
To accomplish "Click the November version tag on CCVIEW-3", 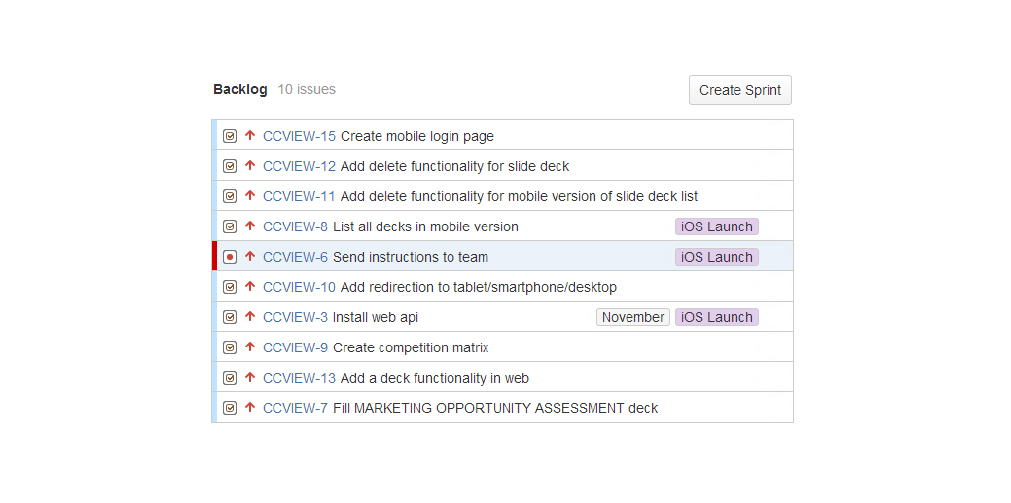I will pyautogui.click(x=632, y=317).
